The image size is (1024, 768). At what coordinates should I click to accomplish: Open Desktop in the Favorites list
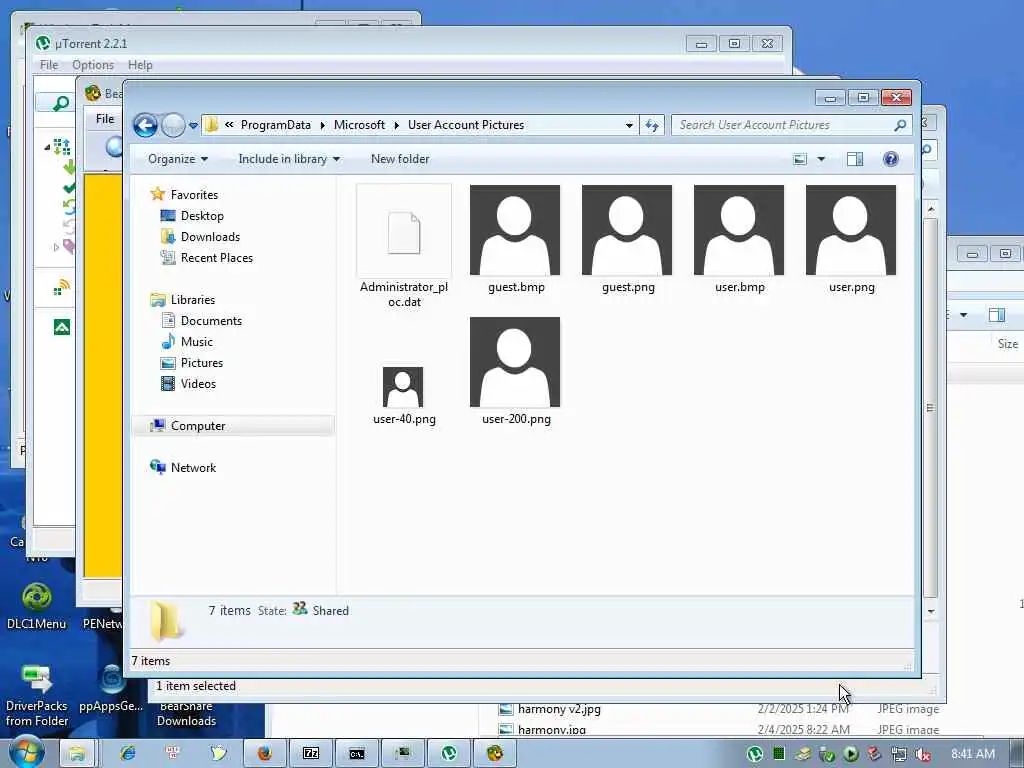point(202,216)
